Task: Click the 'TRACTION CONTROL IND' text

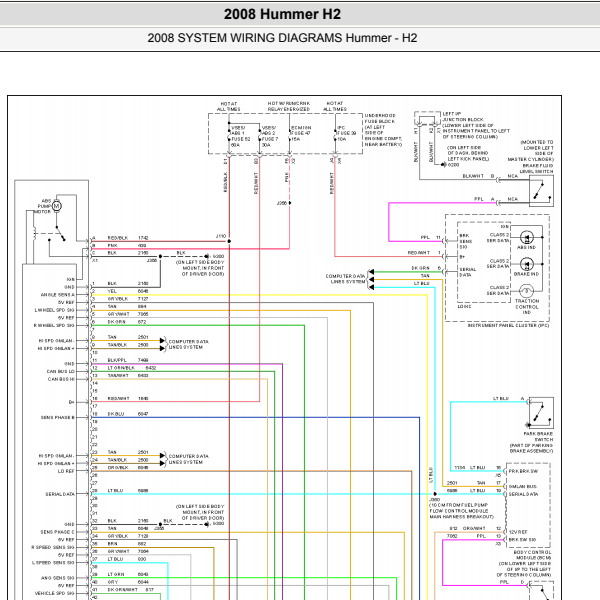Action: (527, 307)
